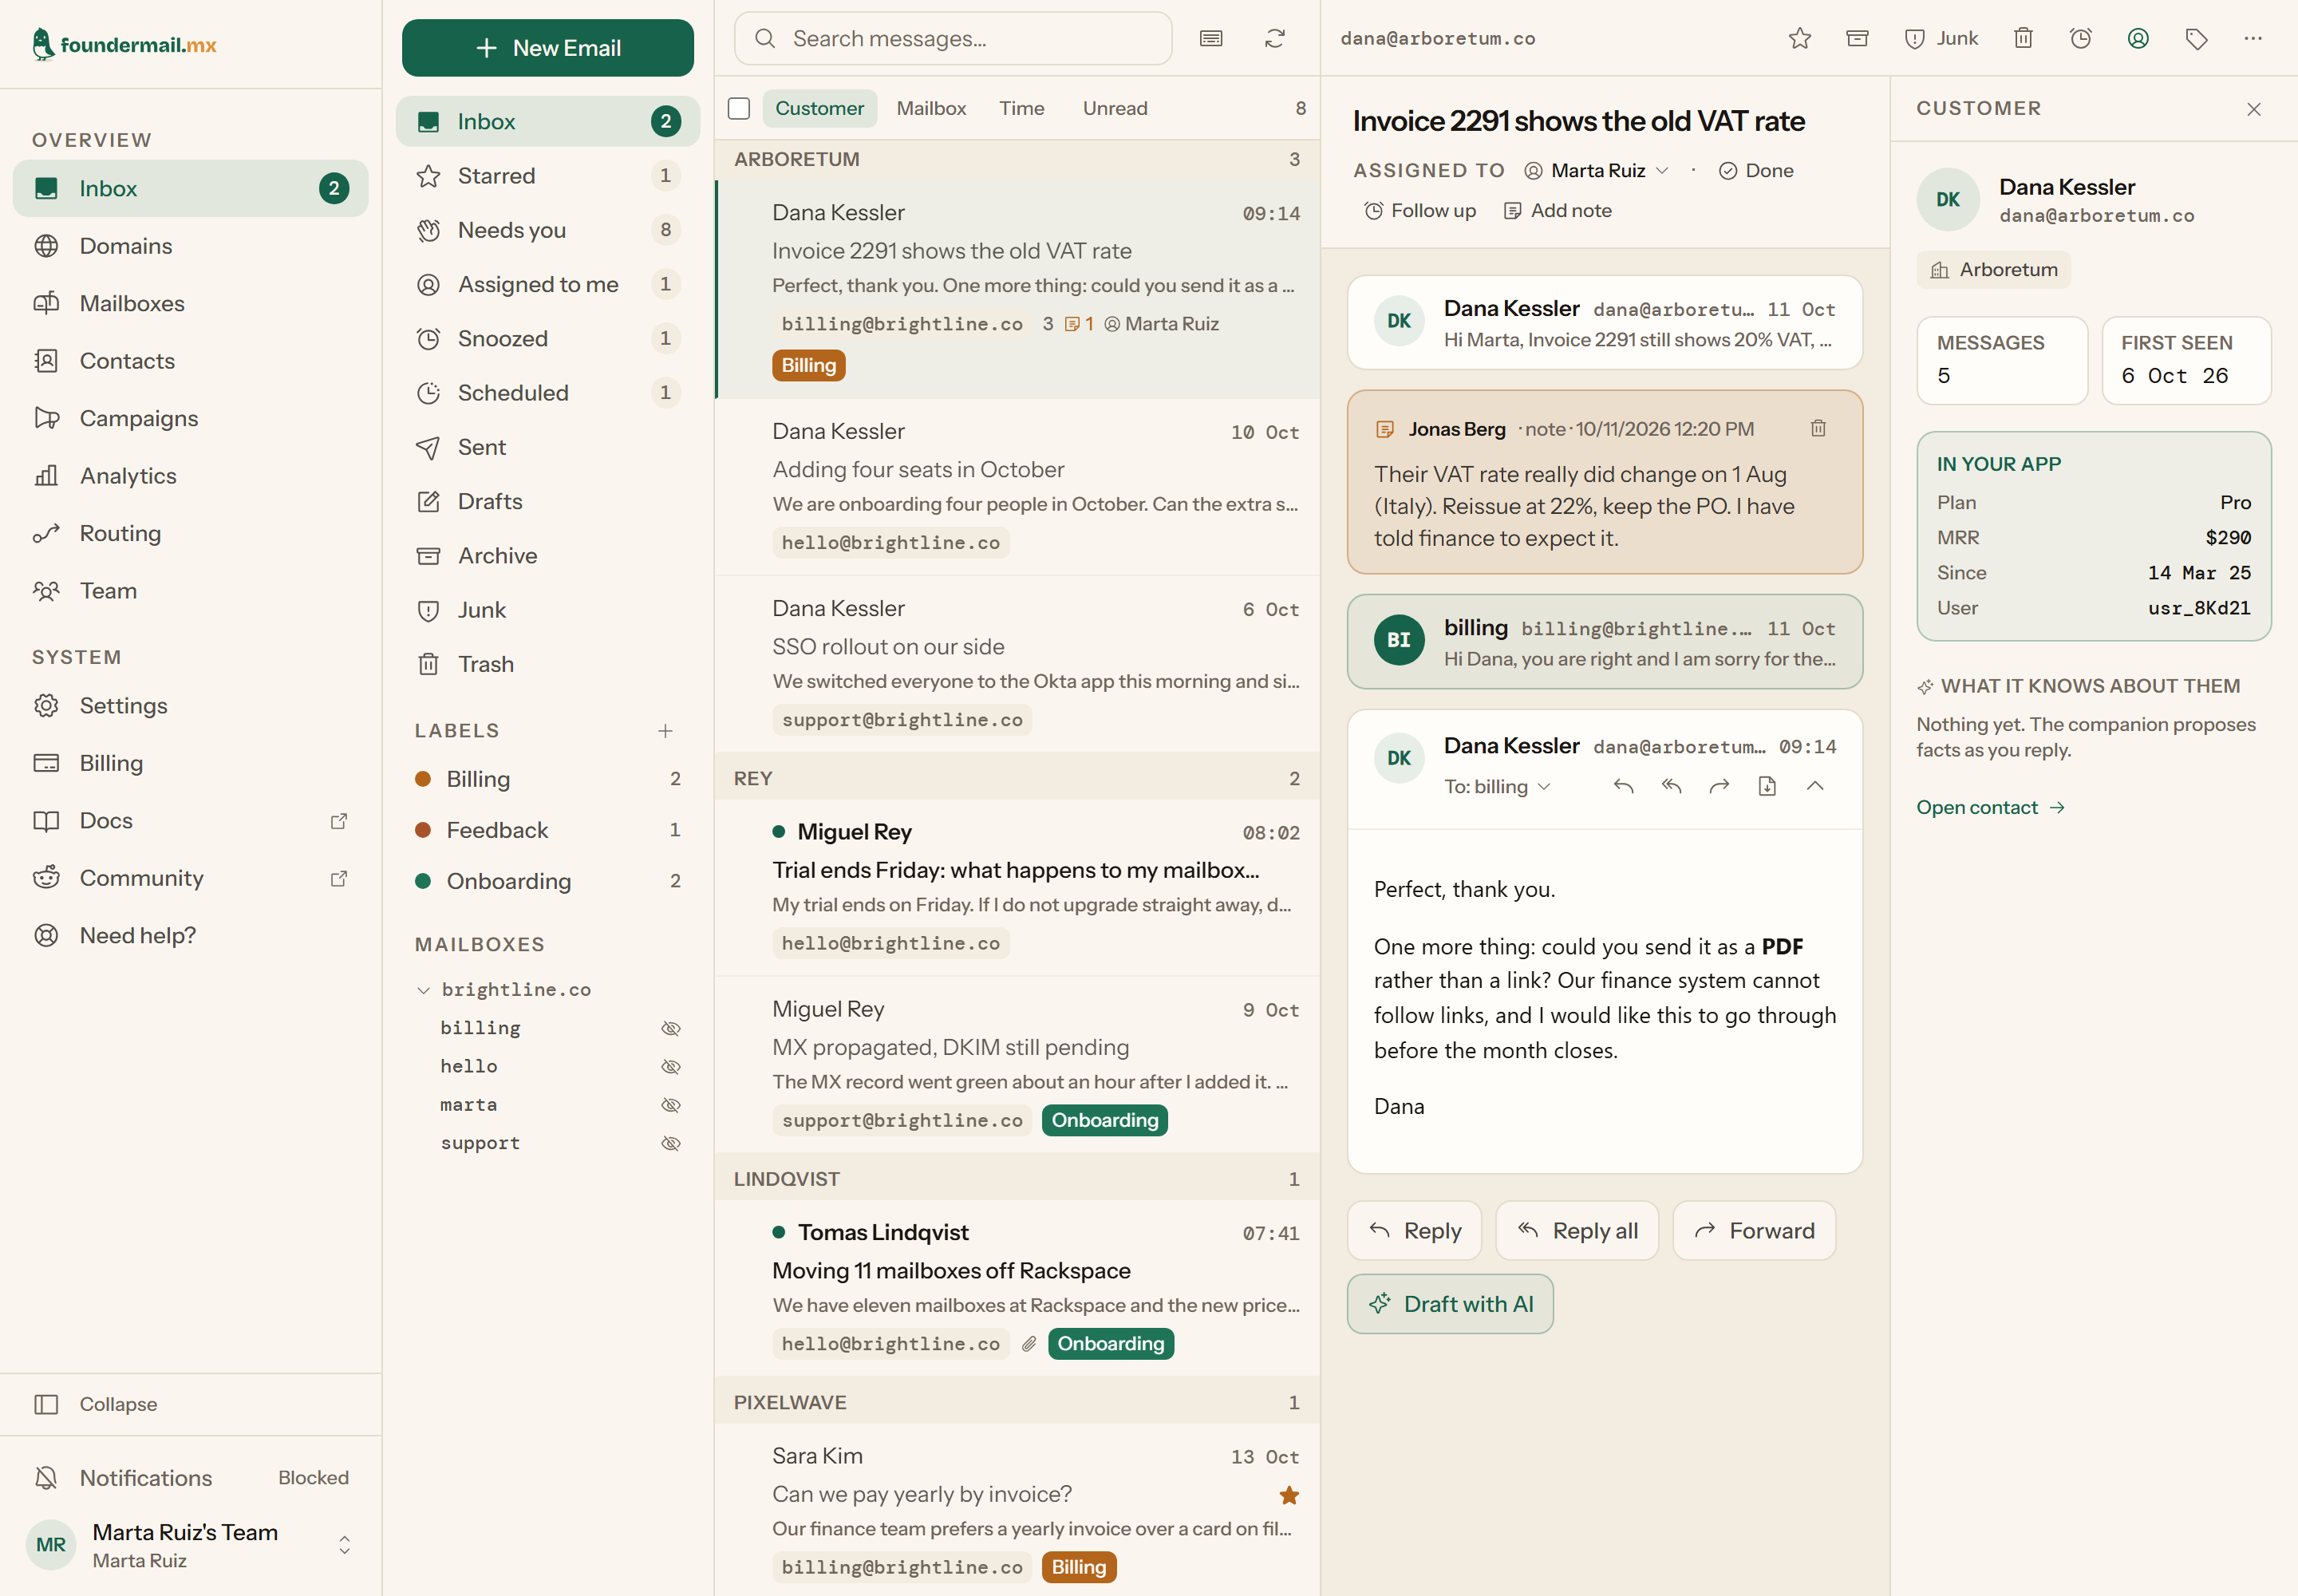Filter by the Unread tab
This screenshot has width=2298, height=1596.
coord(1115,108)
